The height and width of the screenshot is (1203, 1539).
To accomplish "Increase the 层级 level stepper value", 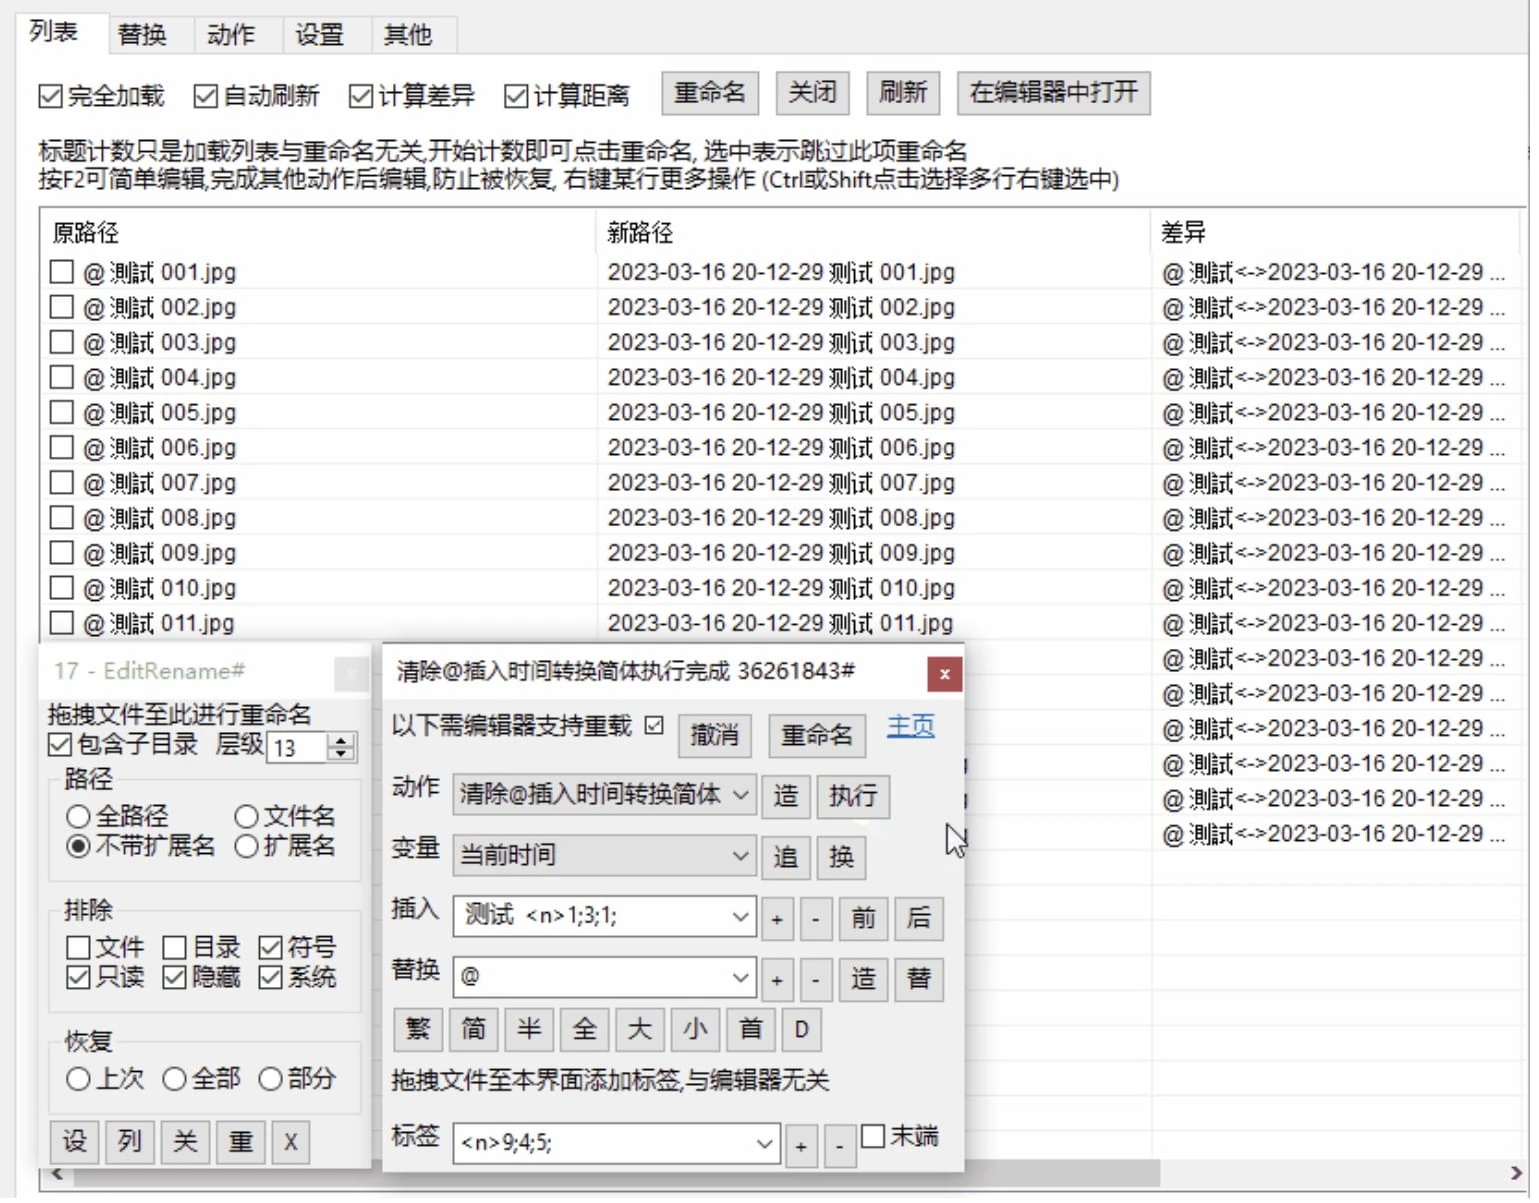I will pos(339,740).
